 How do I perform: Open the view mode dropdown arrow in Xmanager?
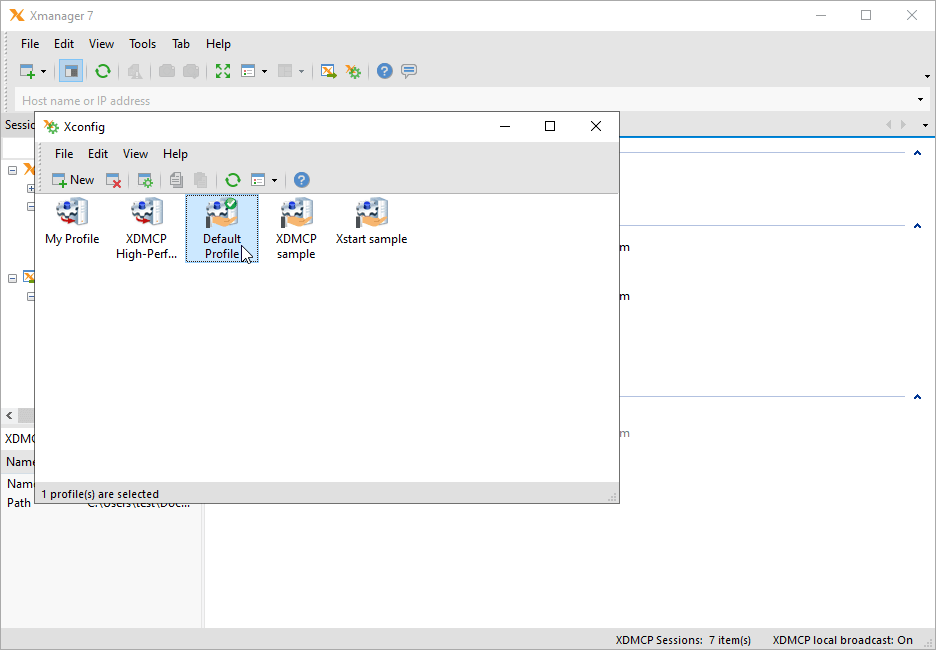tap(264, 72)
